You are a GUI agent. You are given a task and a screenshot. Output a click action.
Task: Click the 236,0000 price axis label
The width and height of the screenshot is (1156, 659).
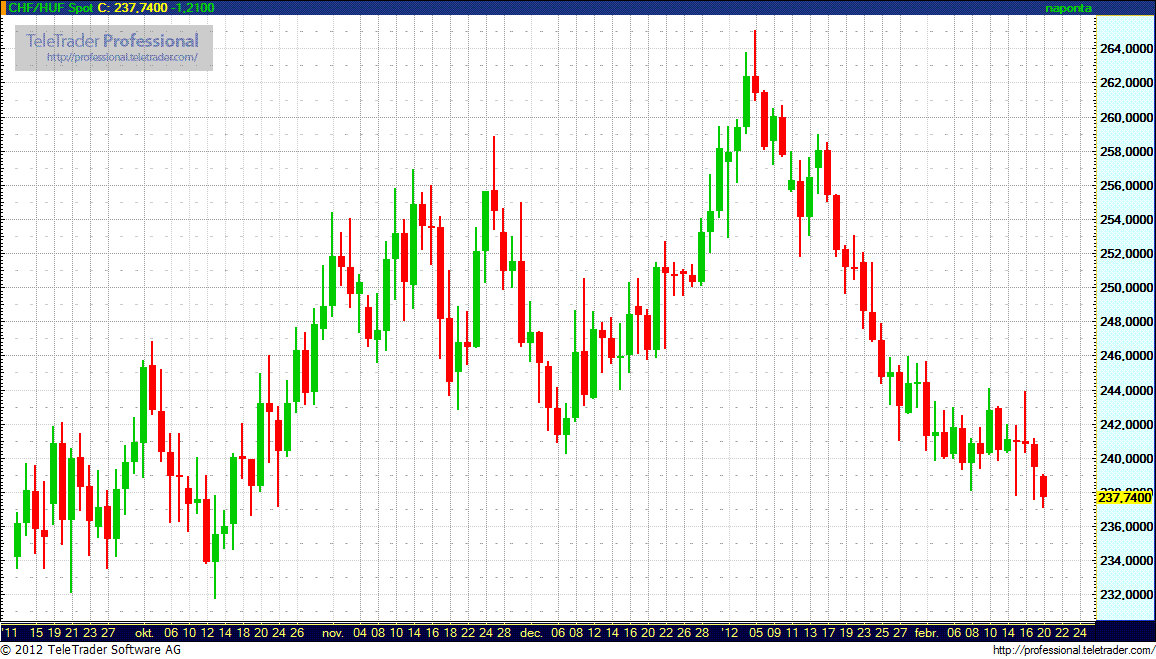coord(1125,528)
